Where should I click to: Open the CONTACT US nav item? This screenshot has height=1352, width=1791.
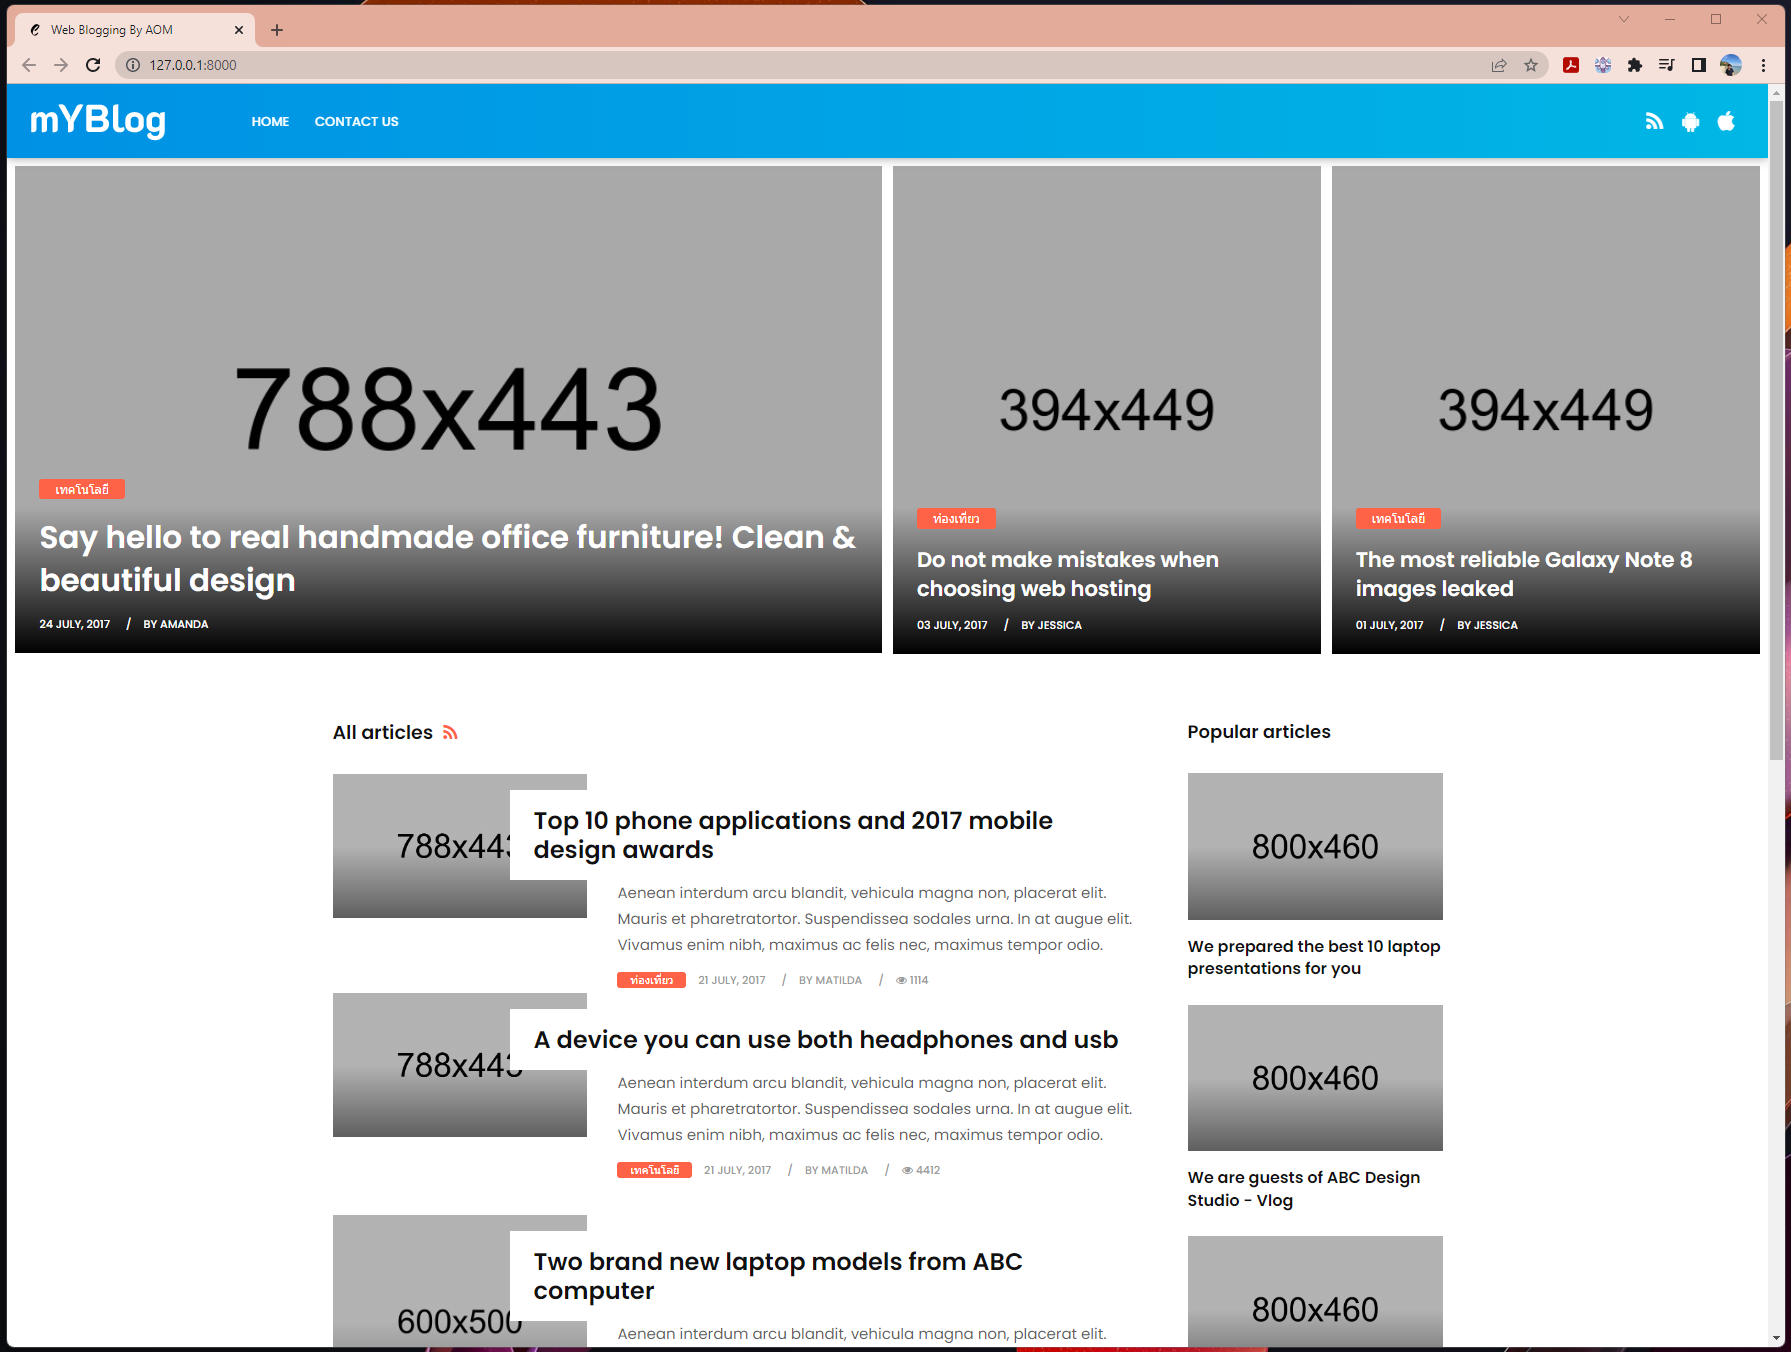tap(356, 121)
